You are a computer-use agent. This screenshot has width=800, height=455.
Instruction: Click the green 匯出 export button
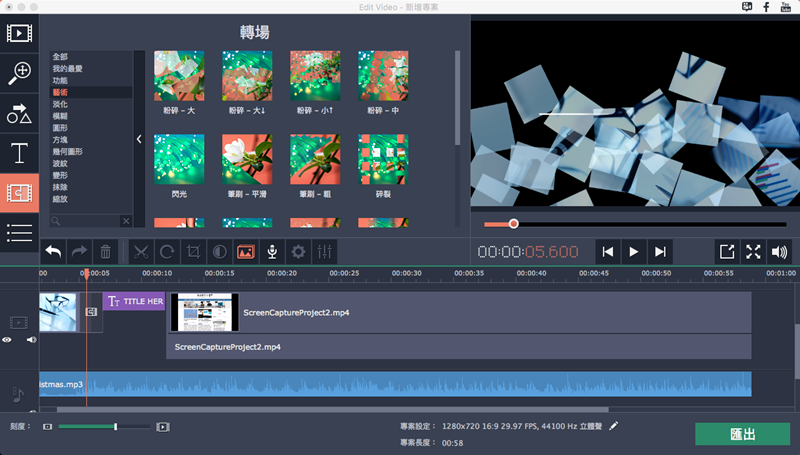pyautogui.click(x=742, y=434)
